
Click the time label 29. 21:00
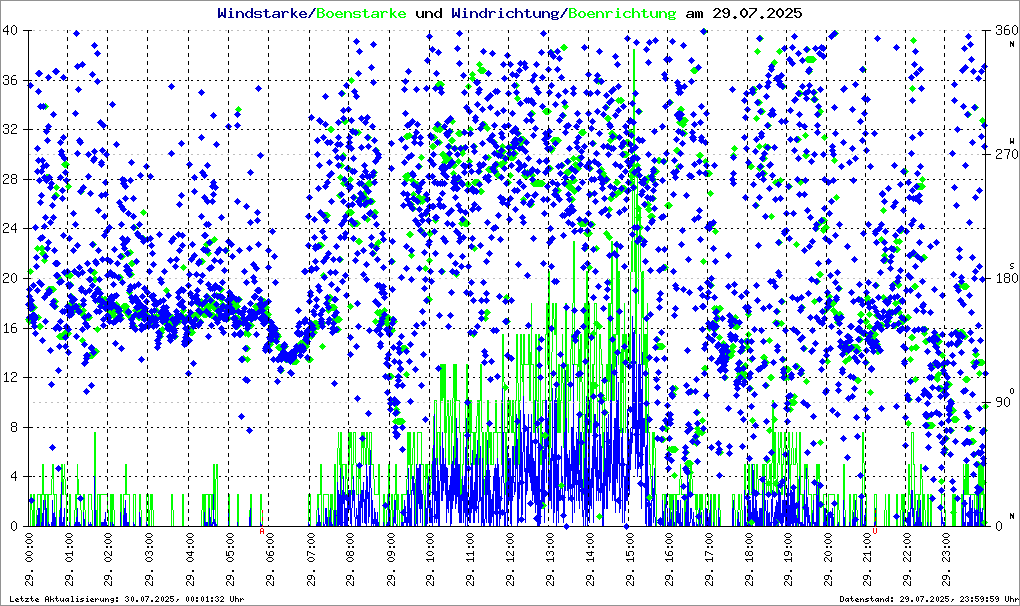[868, 560]
